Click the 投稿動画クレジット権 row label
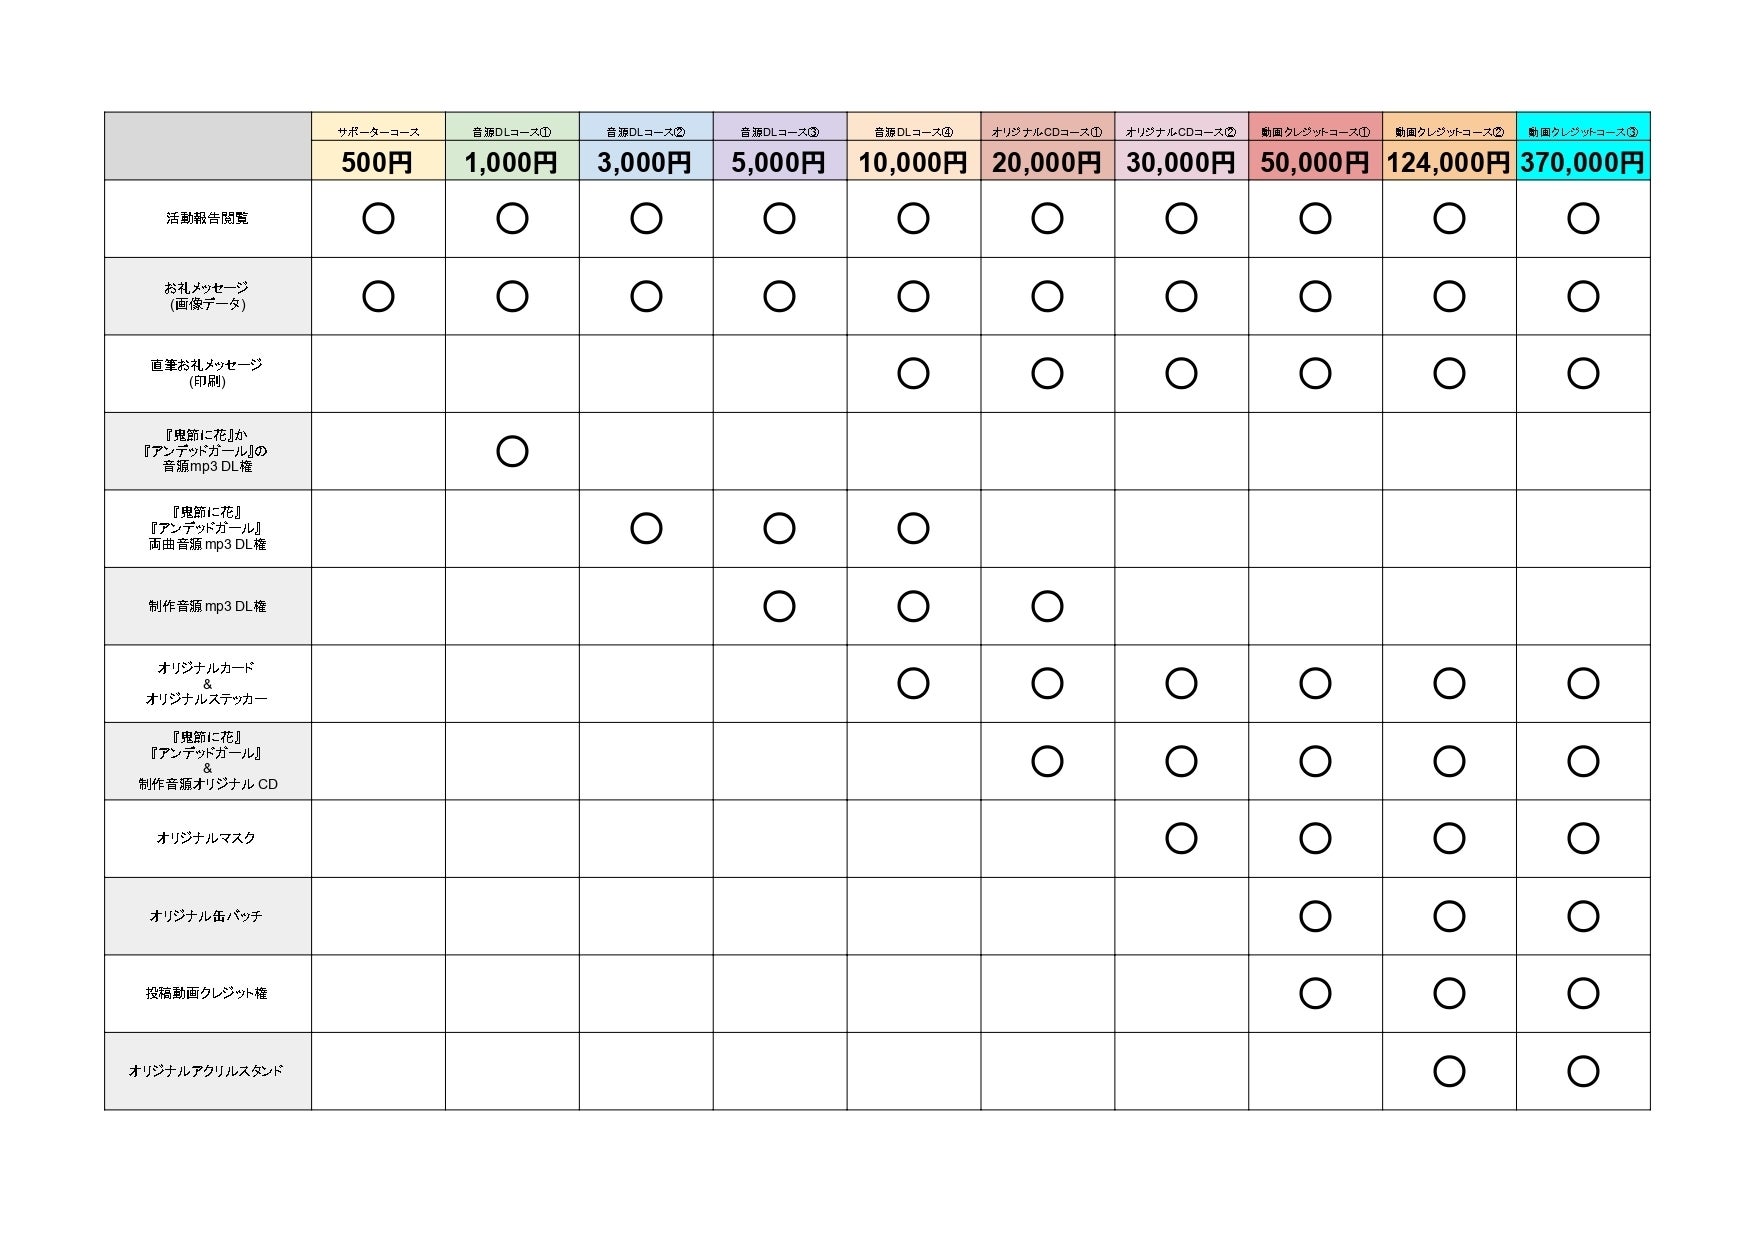 pos(207,993)
